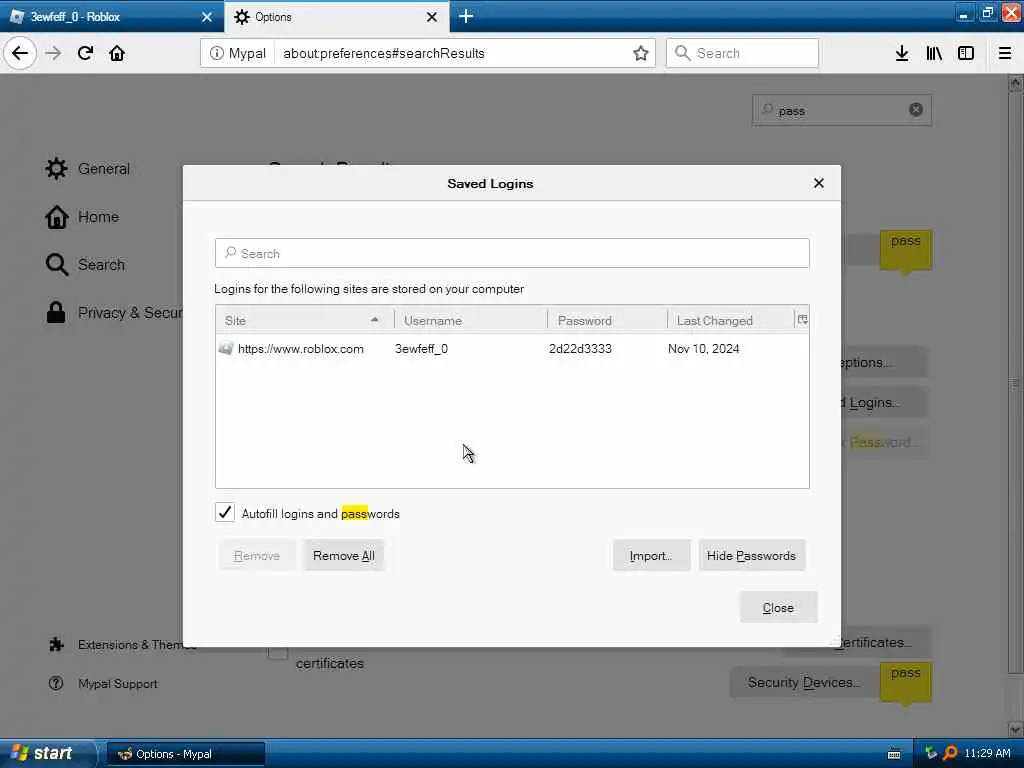Close the Options tab
The width and height of the screenshot is (1024, 768).
coord(432,17)
